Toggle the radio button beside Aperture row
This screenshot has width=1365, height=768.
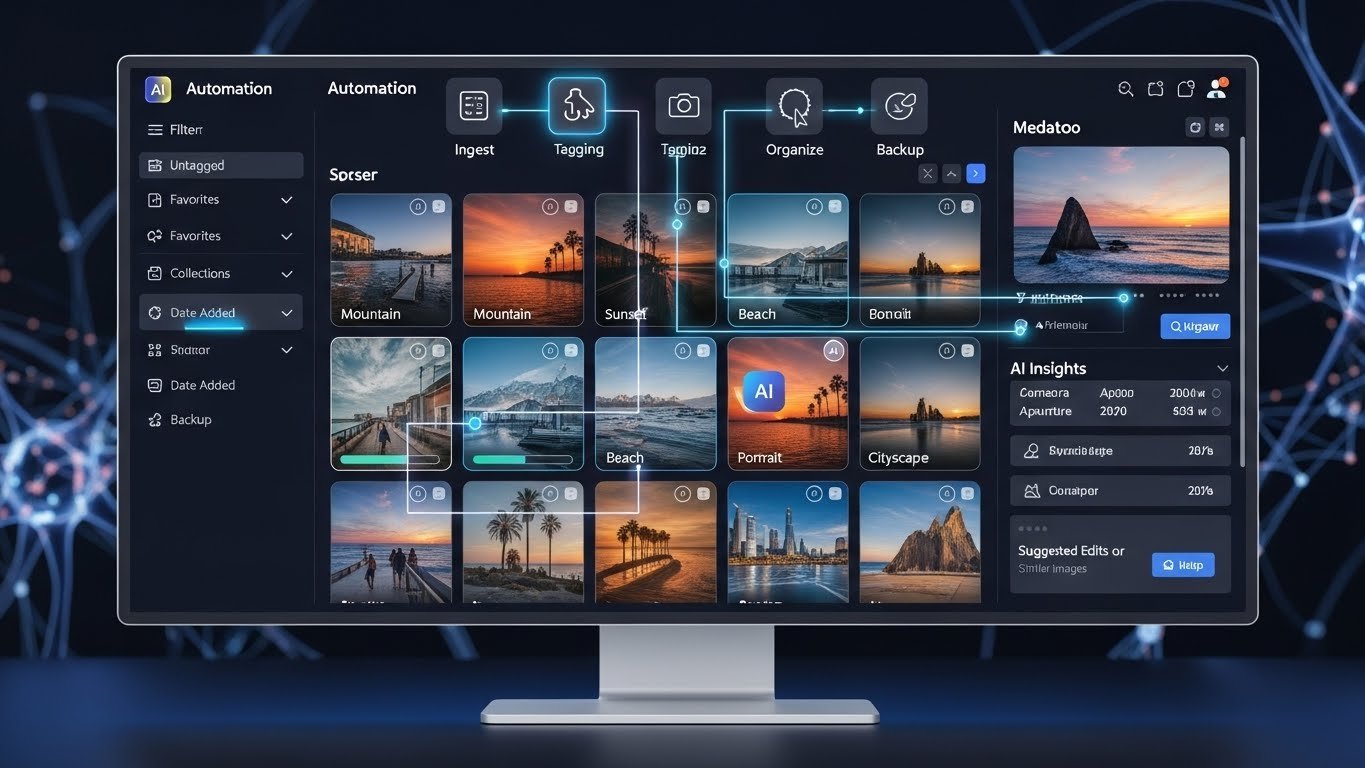pos(1216,412)
